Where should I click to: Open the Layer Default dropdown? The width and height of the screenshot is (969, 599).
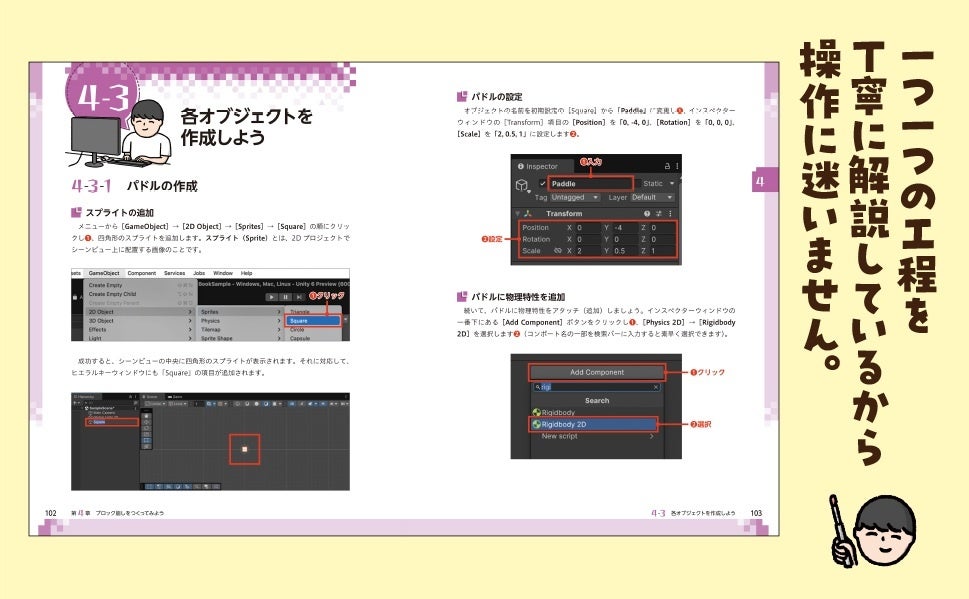[652, 198]
